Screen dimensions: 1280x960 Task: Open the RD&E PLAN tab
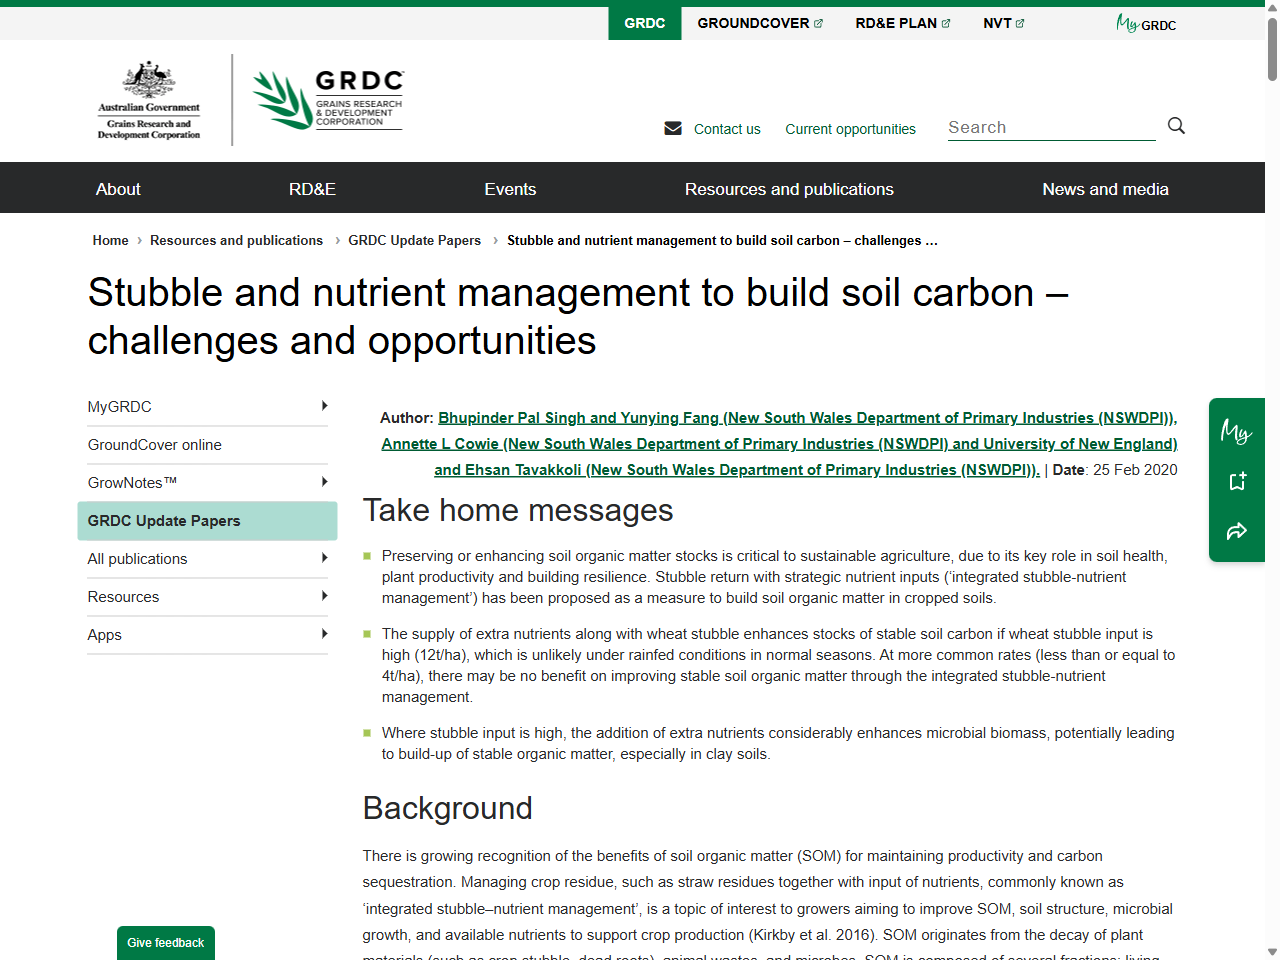896,22
